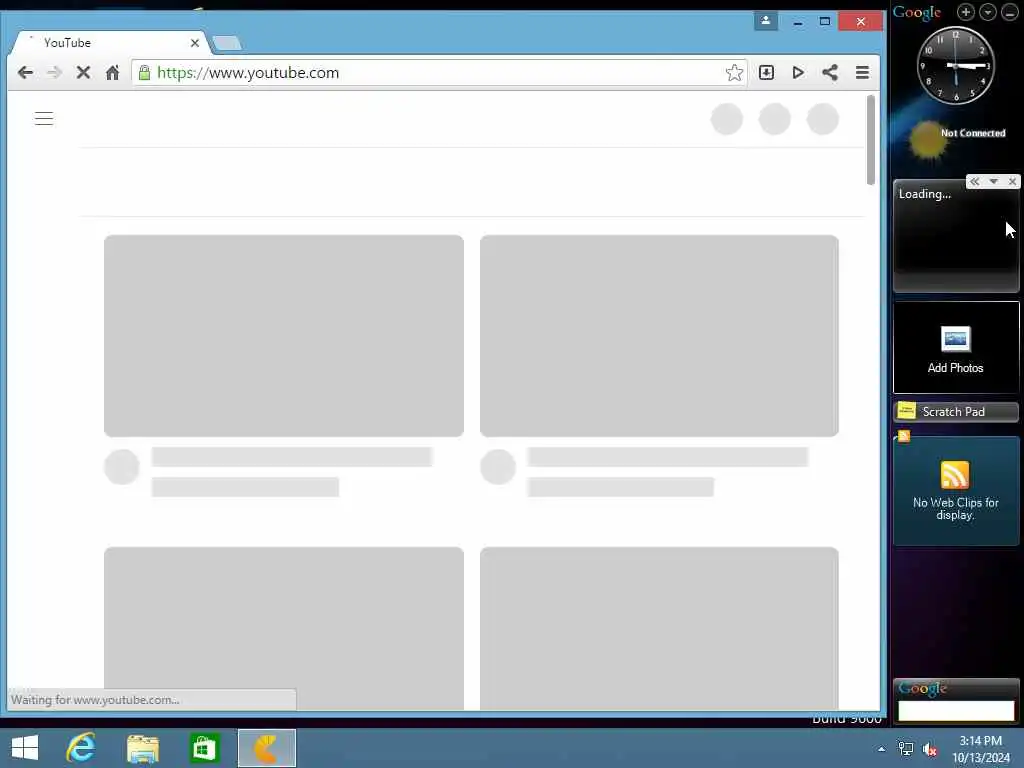Screen dimensions: 1024x768
Task: Show hidden tray icons arrow
Action: [882, 749]
